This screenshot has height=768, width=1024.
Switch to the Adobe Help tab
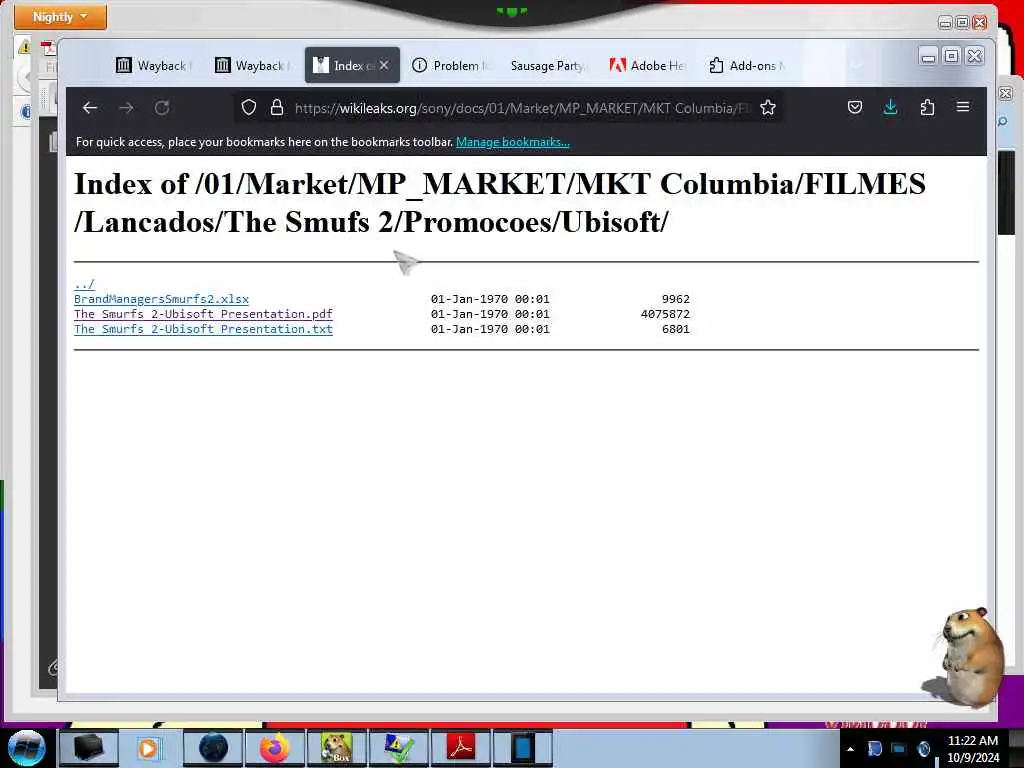coord(647,65)
